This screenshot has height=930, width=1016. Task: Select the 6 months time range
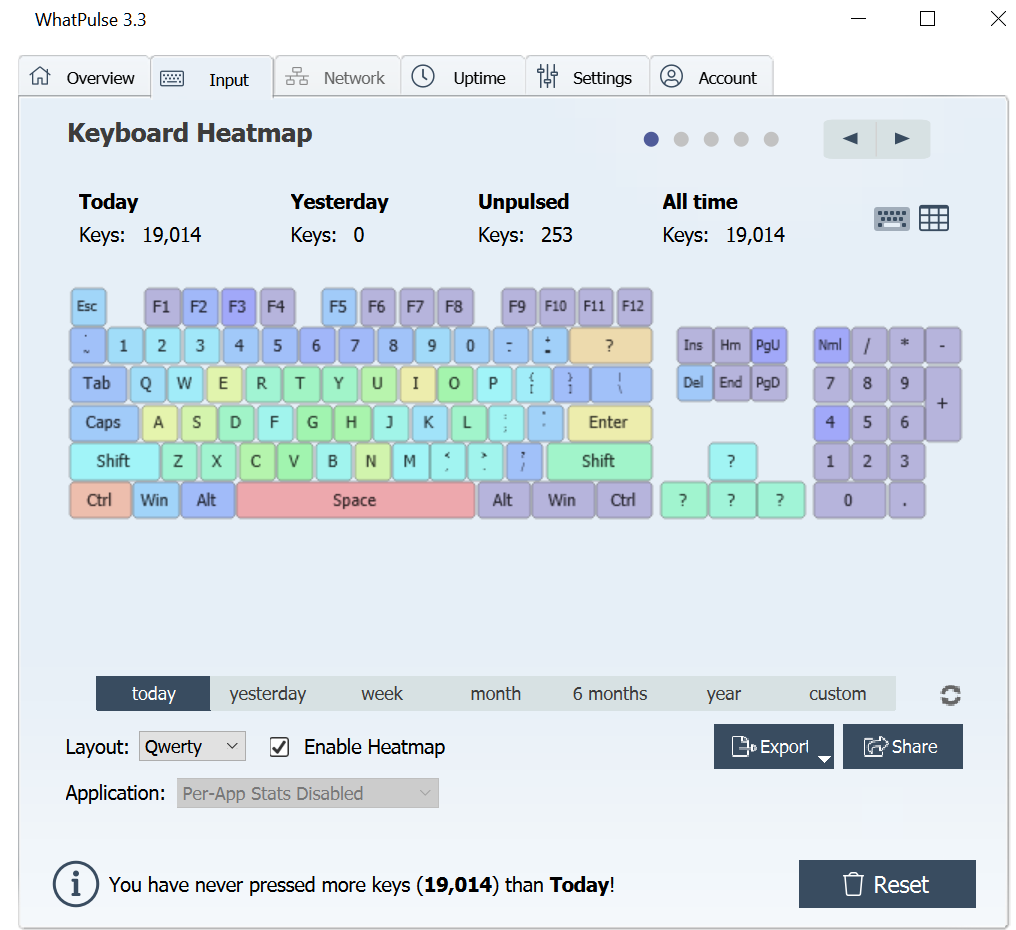point(610,693)
